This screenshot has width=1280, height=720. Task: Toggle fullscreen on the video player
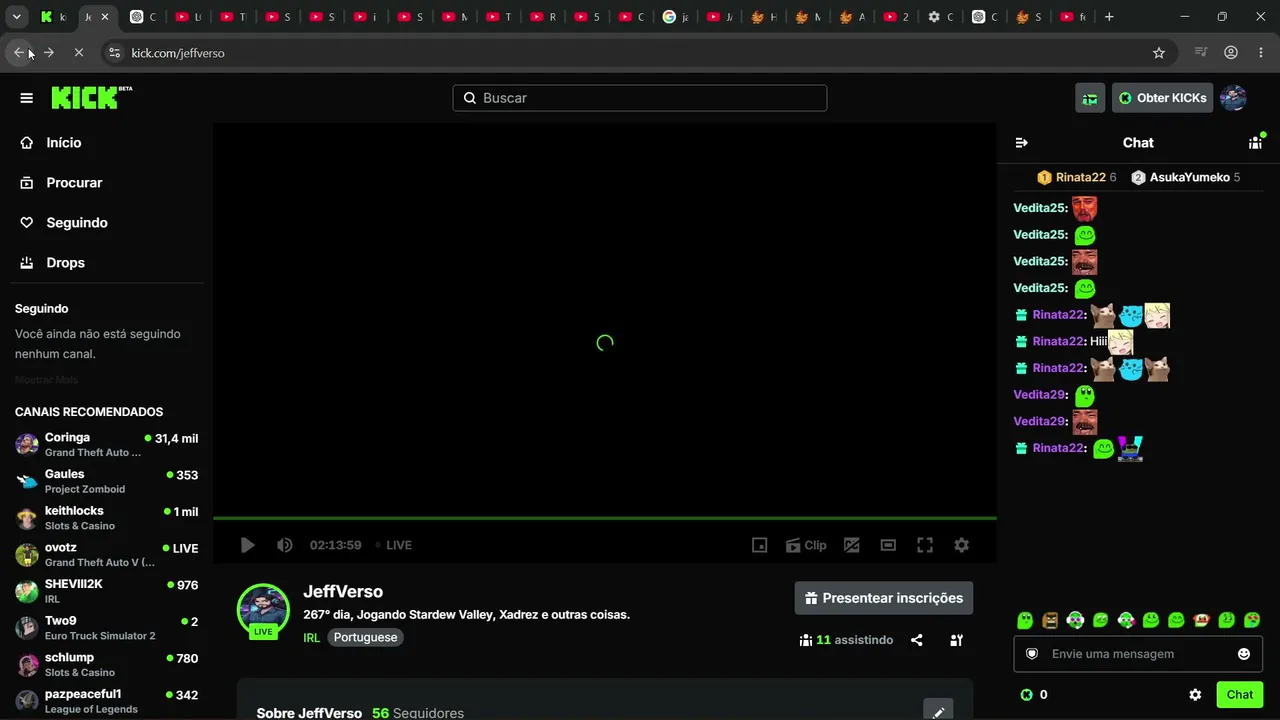[x=925, y=545]
